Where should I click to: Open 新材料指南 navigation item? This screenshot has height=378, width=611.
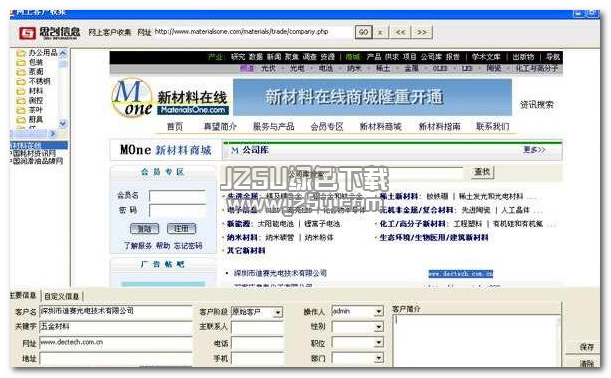(439, 127)
